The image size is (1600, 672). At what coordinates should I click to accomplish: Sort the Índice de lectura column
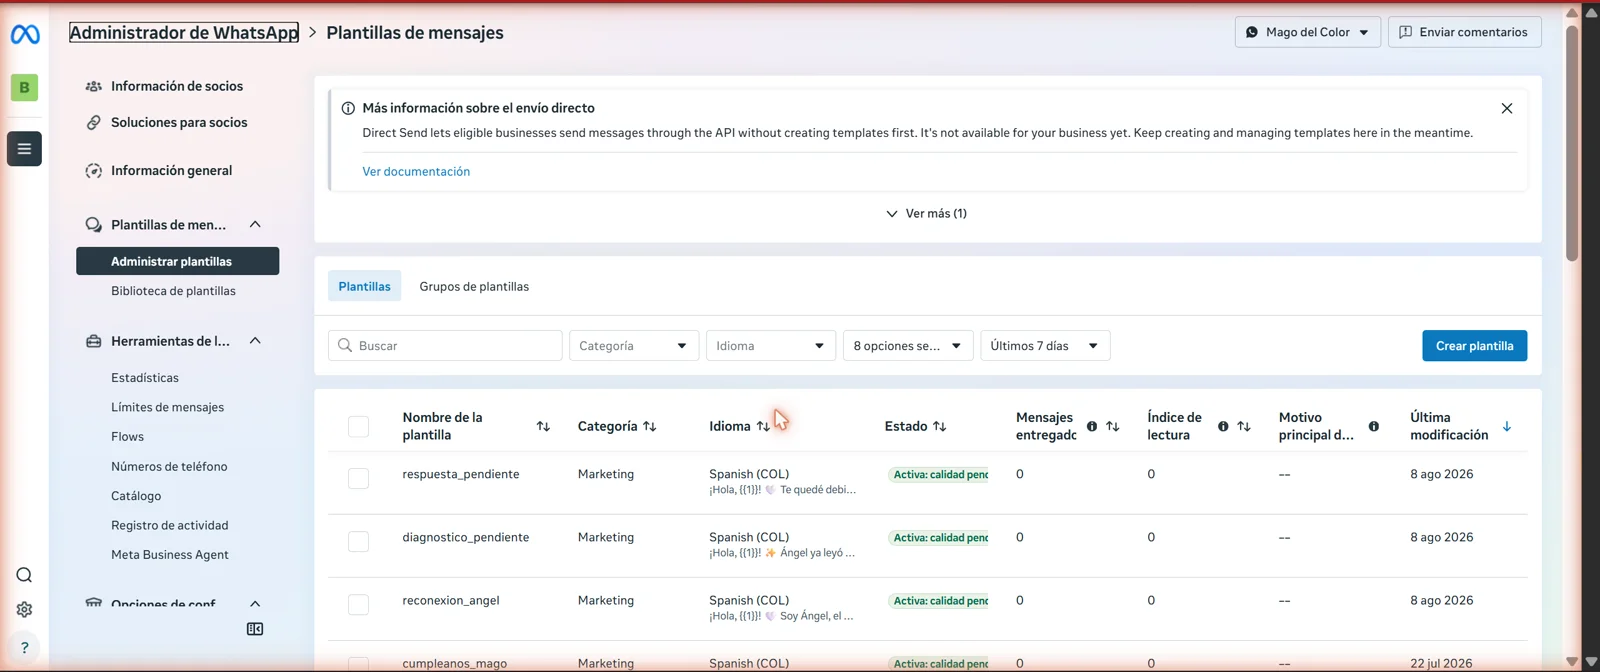tap(1244, 426)
